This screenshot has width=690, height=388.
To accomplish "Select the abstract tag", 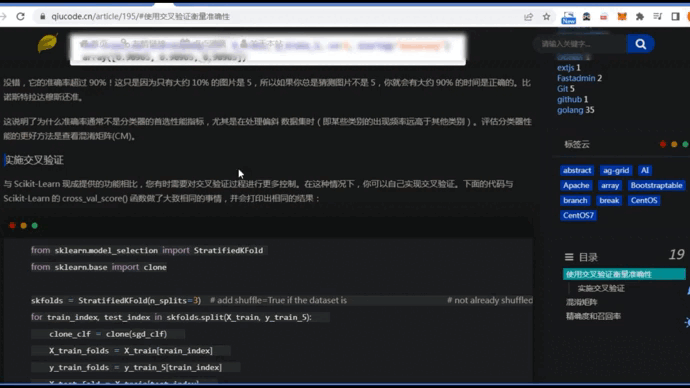I will pos(577,170).
